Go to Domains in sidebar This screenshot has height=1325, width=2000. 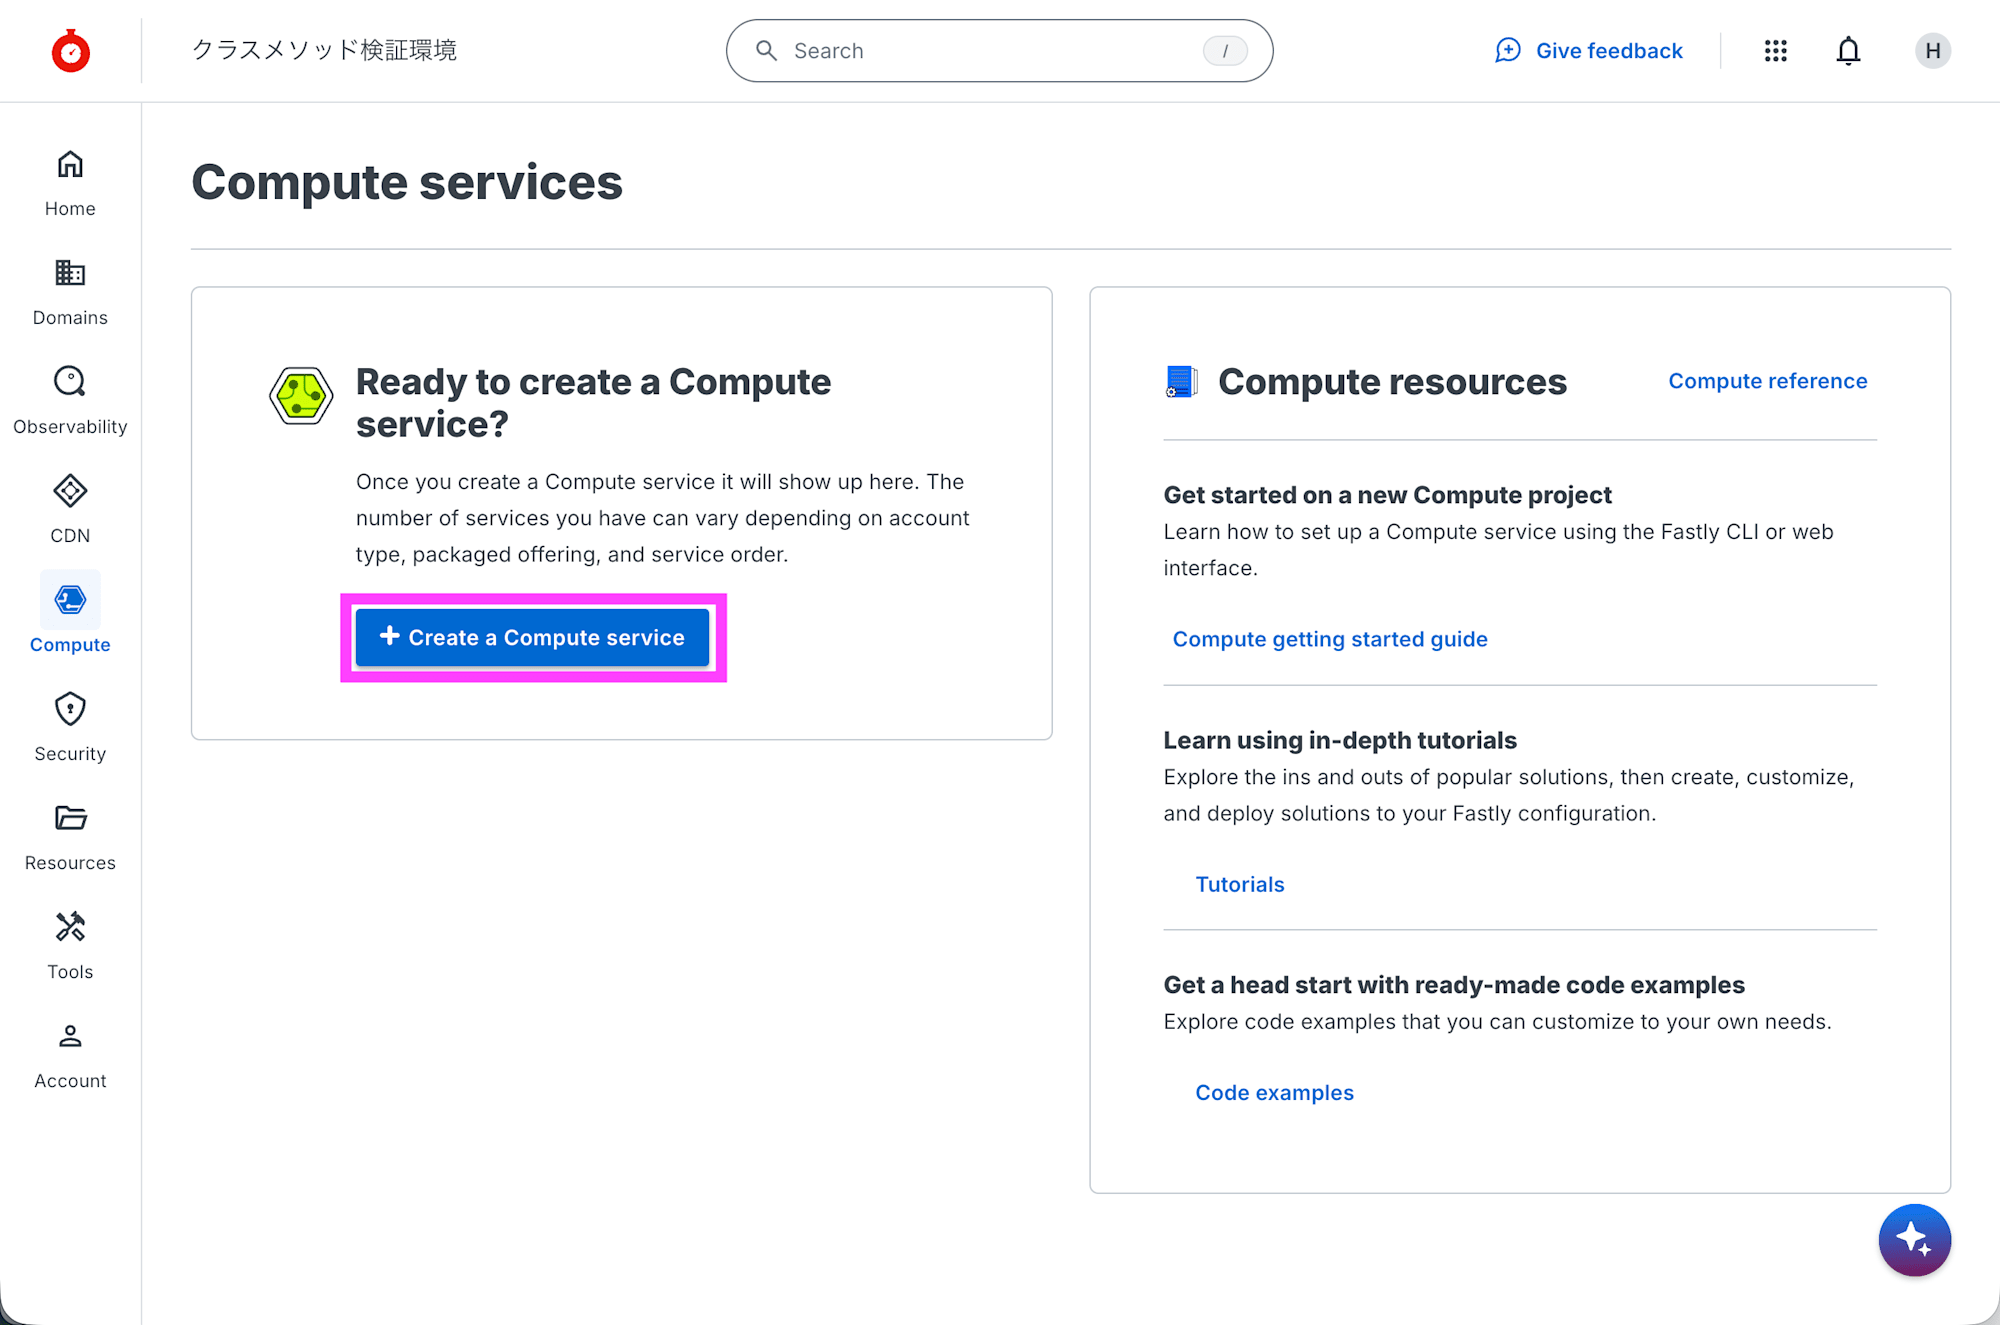[70, 274]
